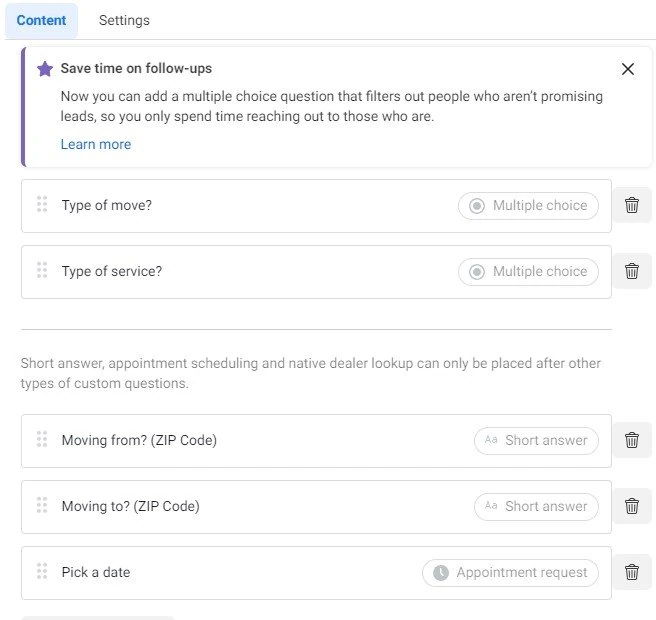Delete the Pick a date question
Screen dimensions: 656x620
click(632, 572)
